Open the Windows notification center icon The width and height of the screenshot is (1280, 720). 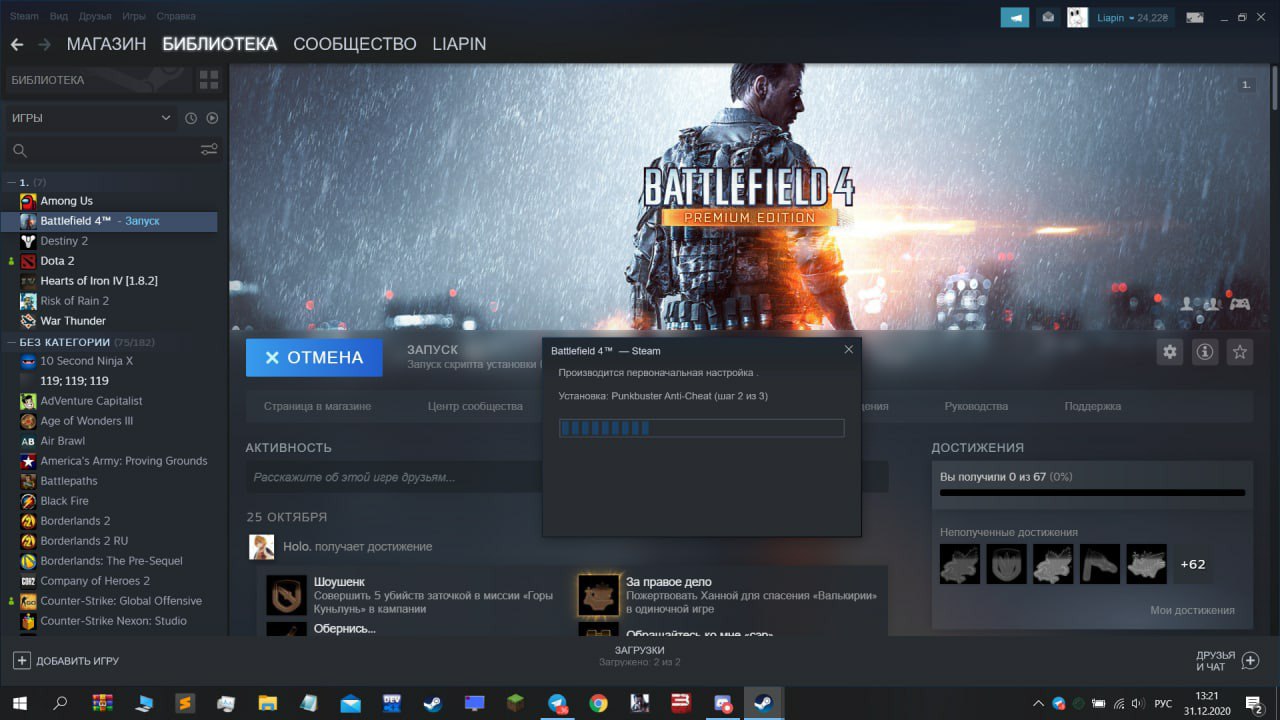(1253, 704)
